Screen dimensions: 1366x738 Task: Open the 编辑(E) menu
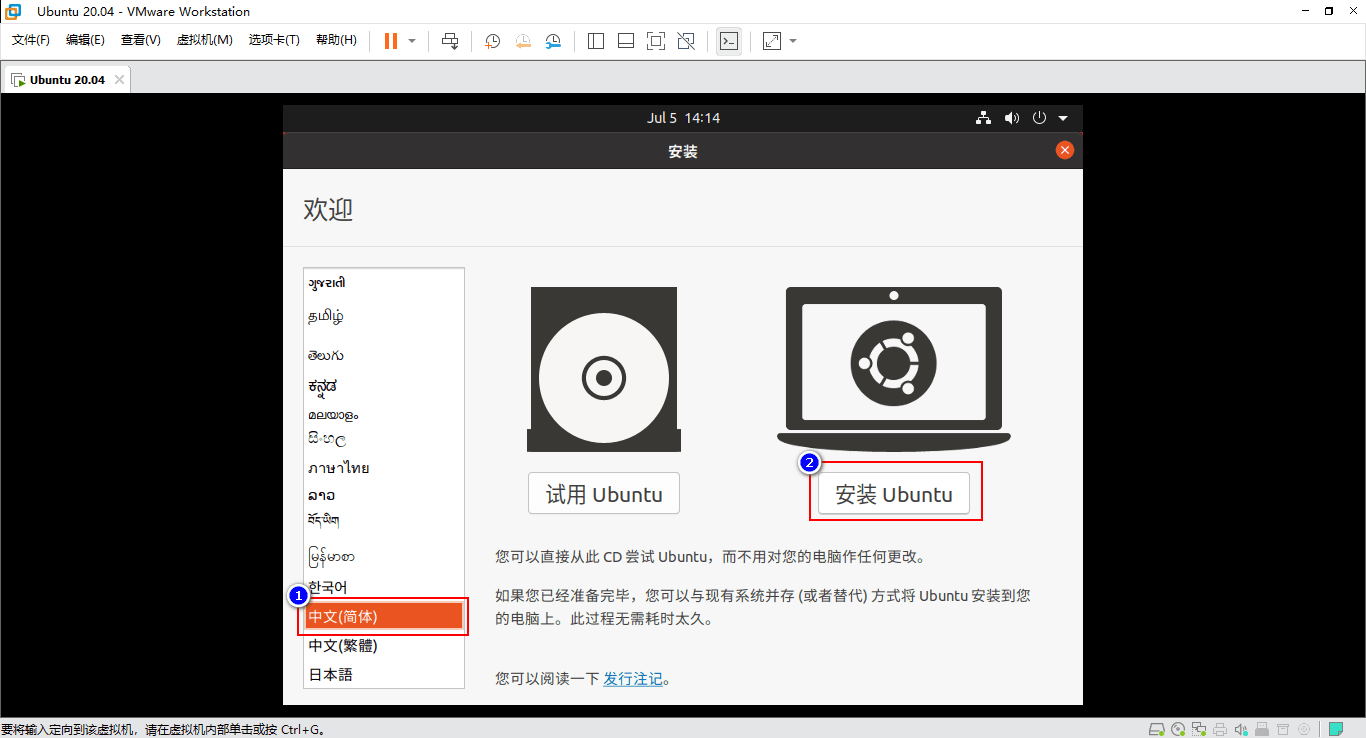tap(85, 40)
